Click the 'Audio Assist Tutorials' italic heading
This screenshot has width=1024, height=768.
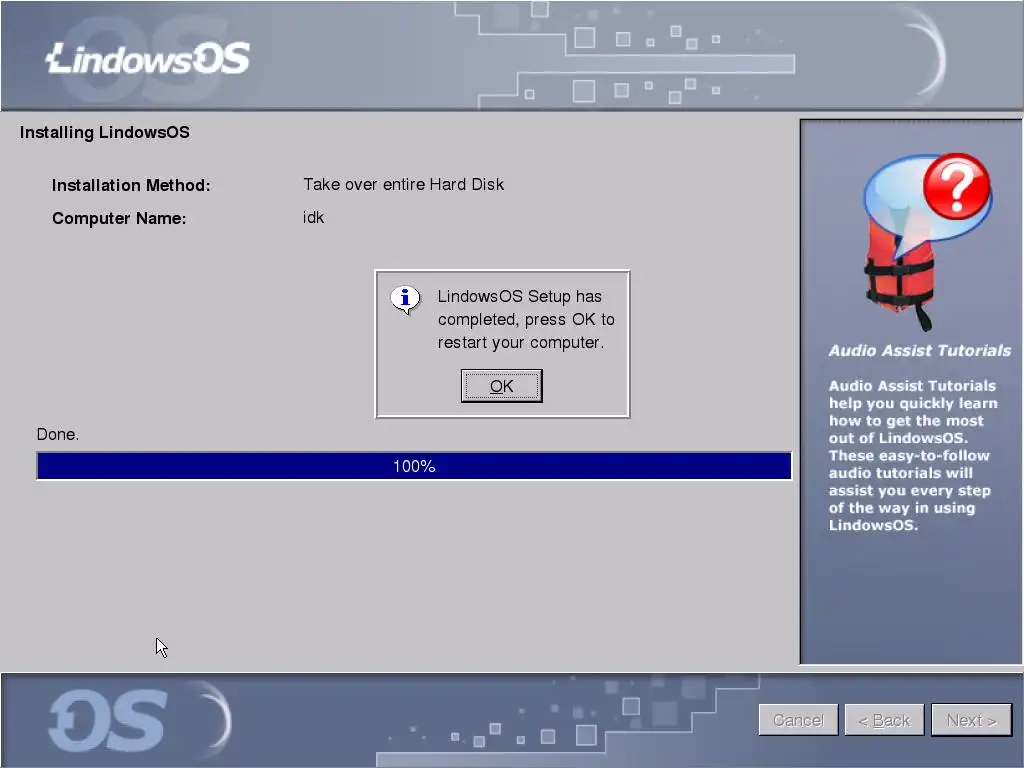point(920,351)
